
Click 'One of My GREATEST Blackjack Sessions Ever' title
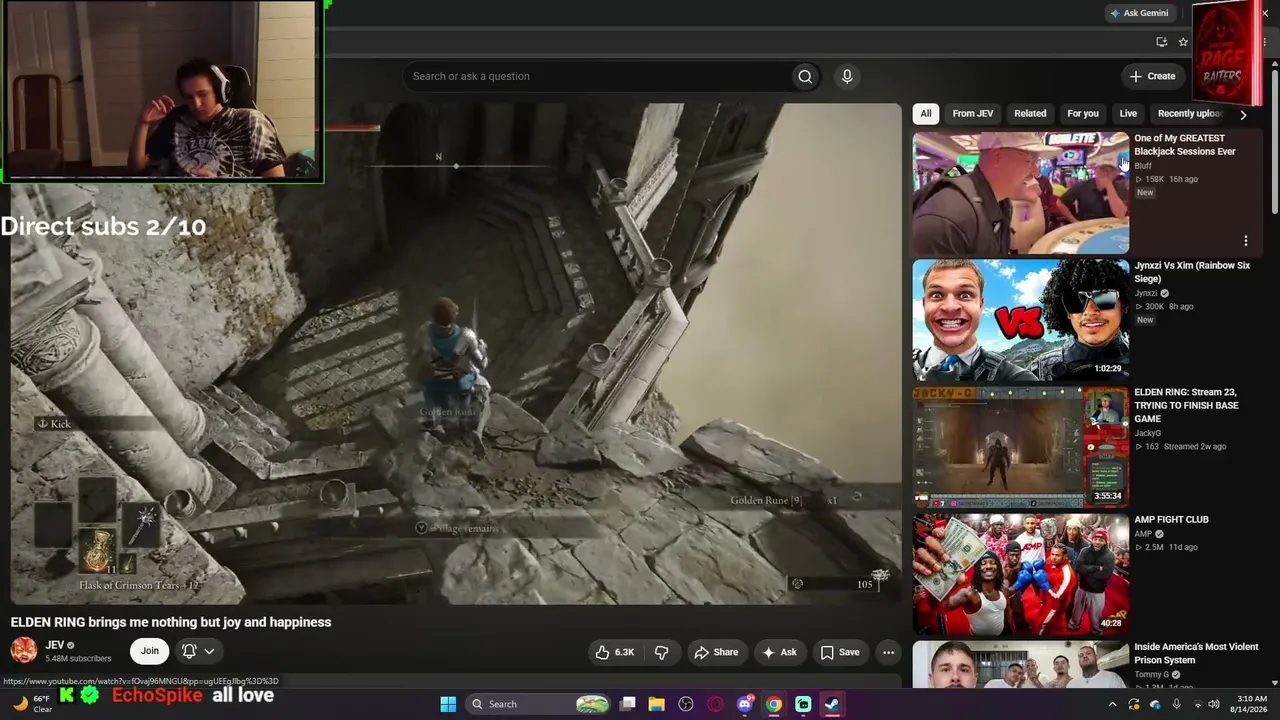1185,145
